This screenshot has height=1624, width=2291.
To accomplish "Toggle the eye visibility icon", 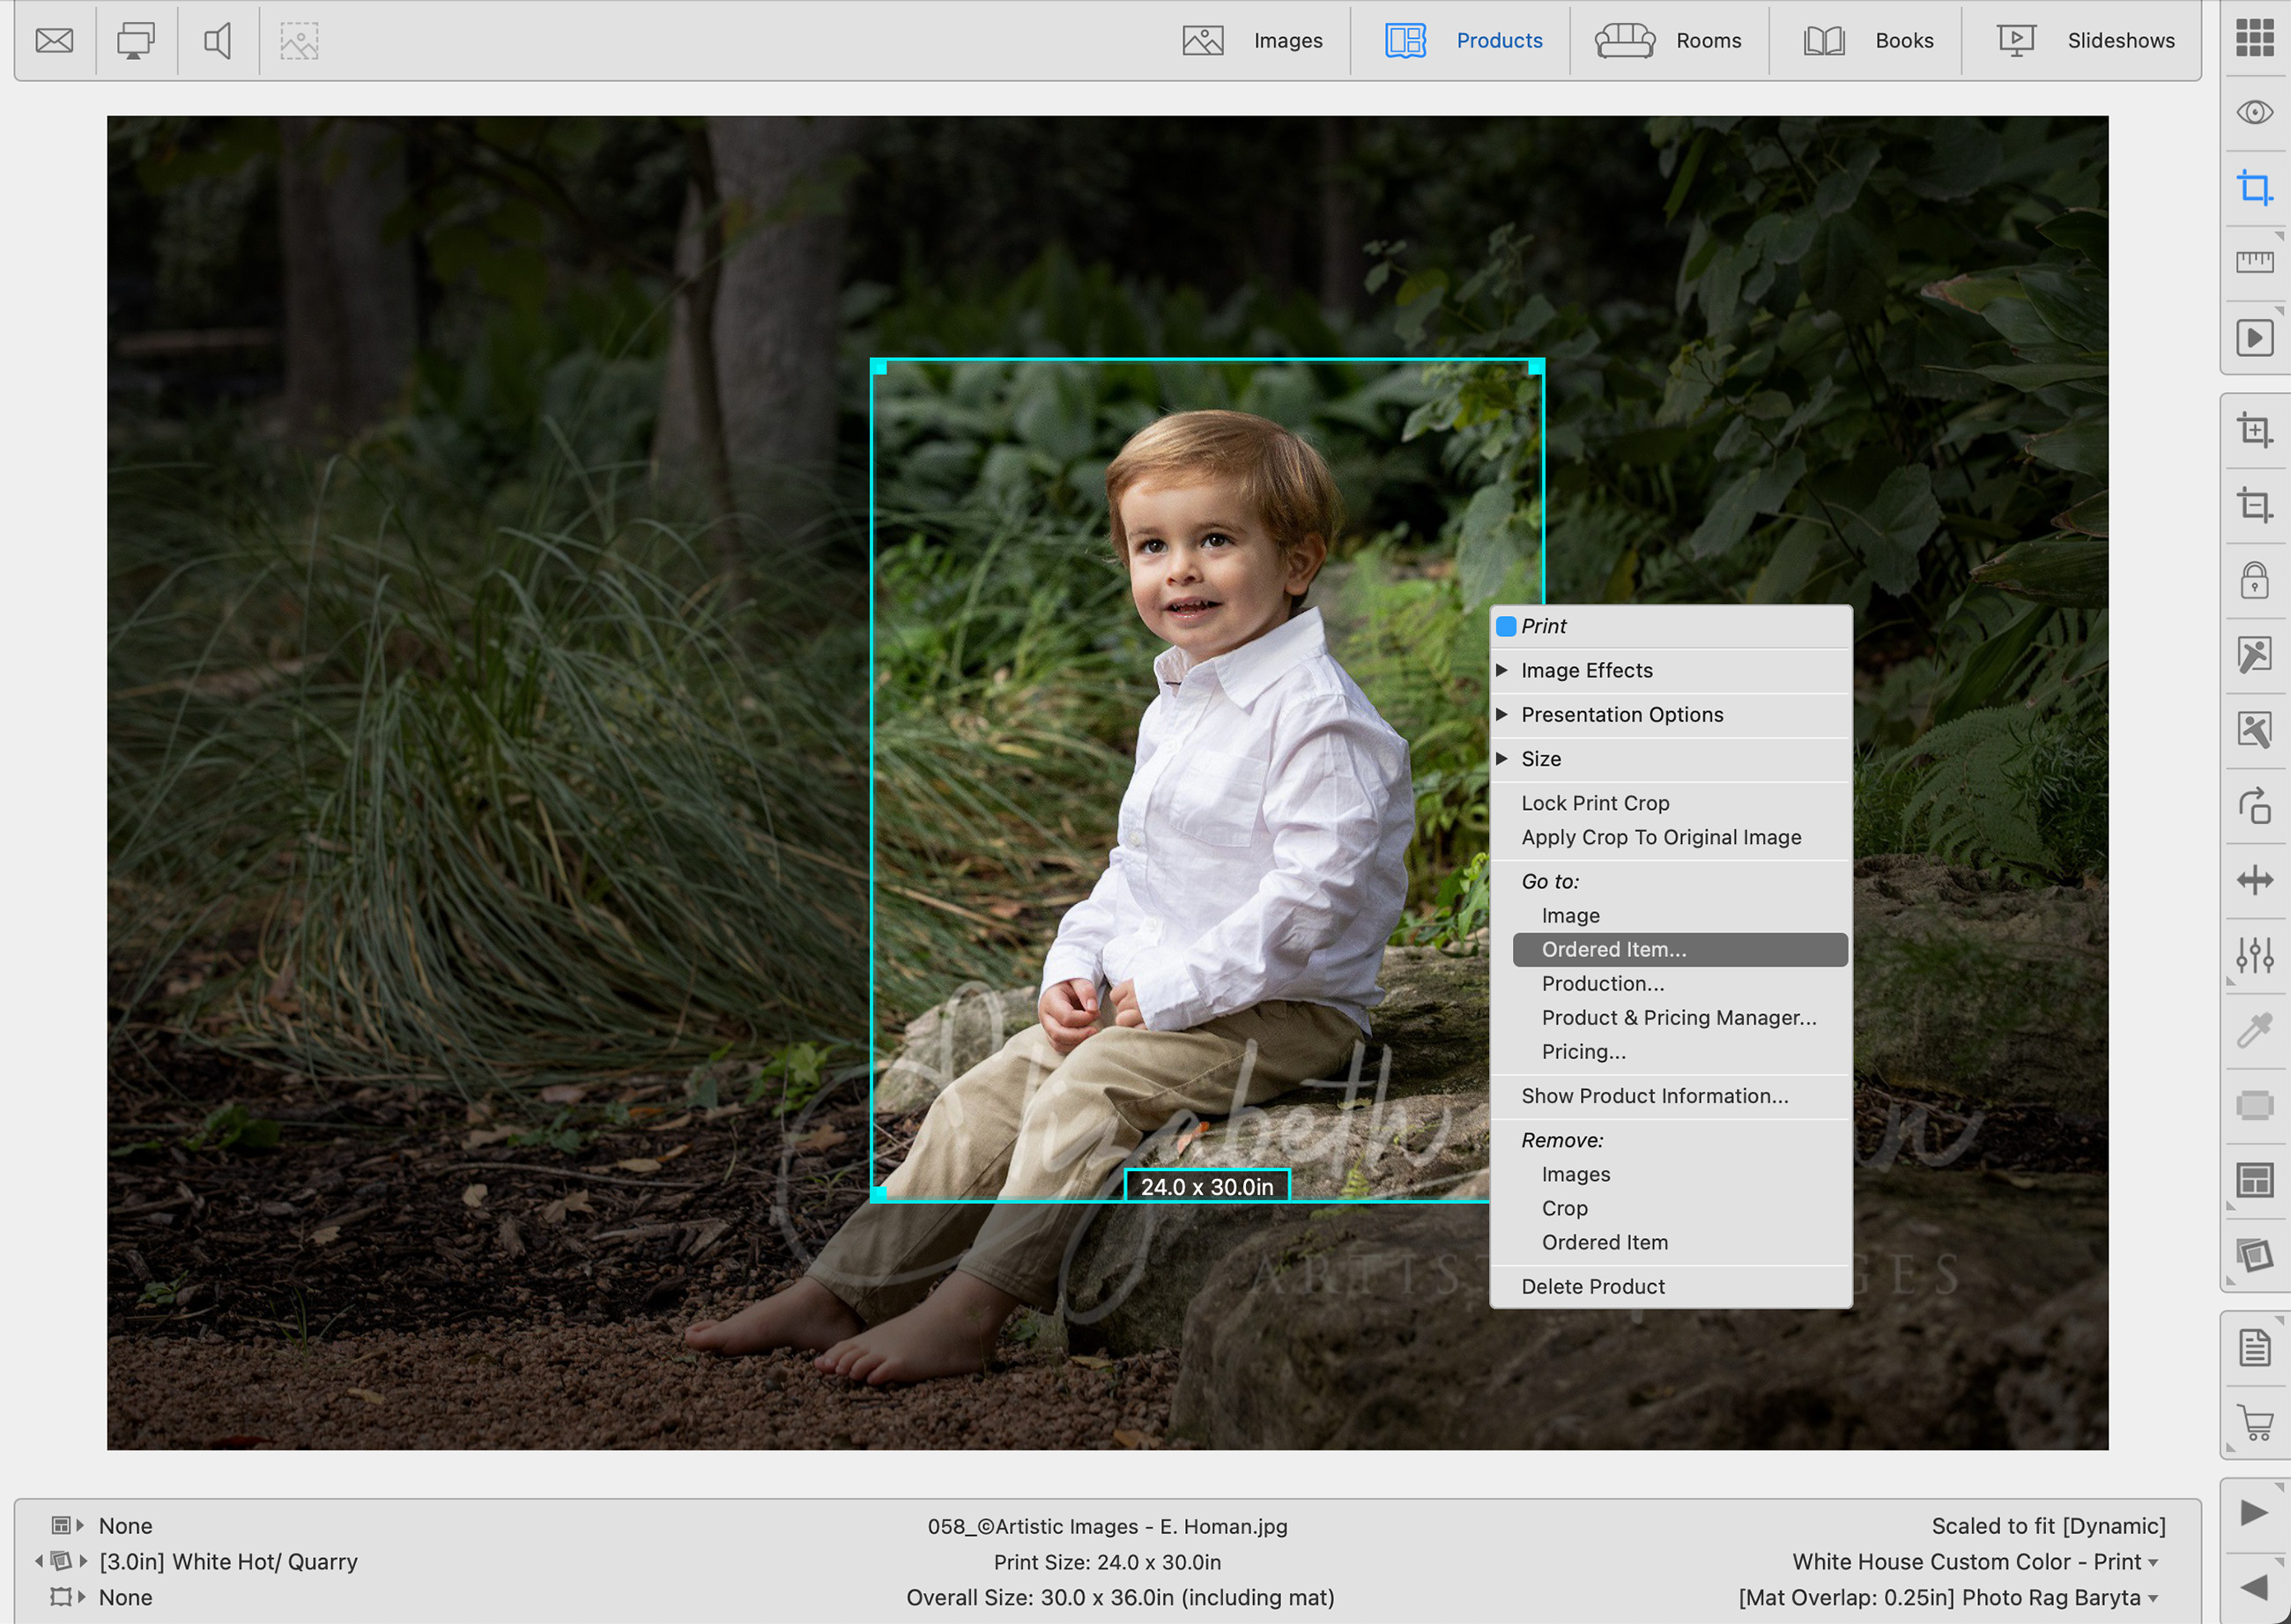I will [2254, 112].
